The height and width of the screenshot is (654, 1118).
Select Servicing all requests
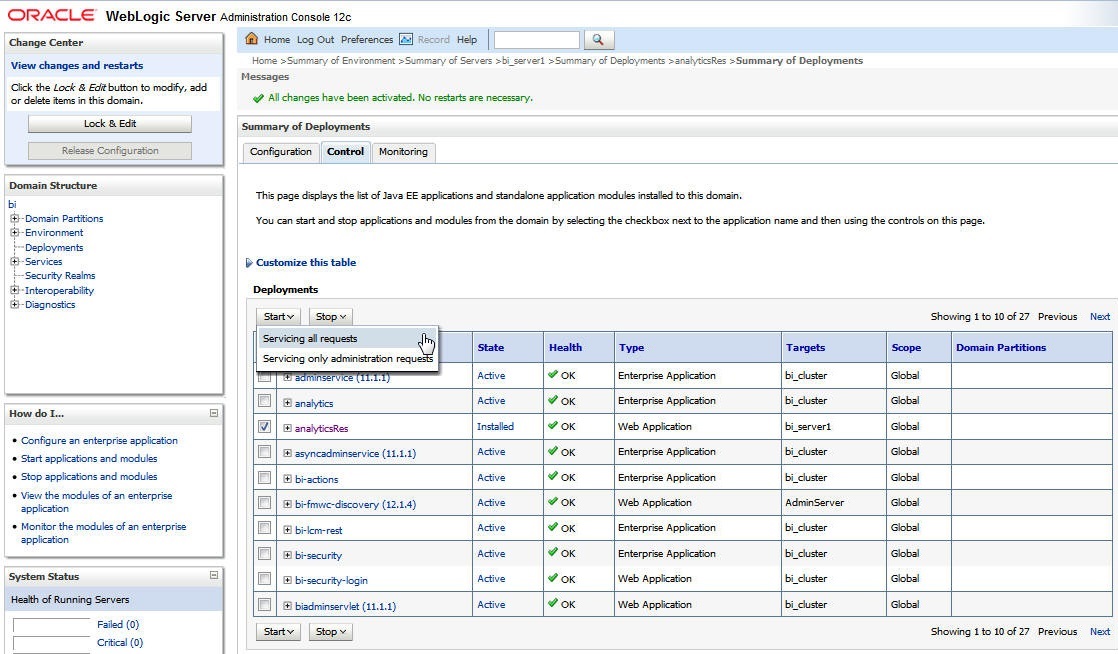coord(347,339)
